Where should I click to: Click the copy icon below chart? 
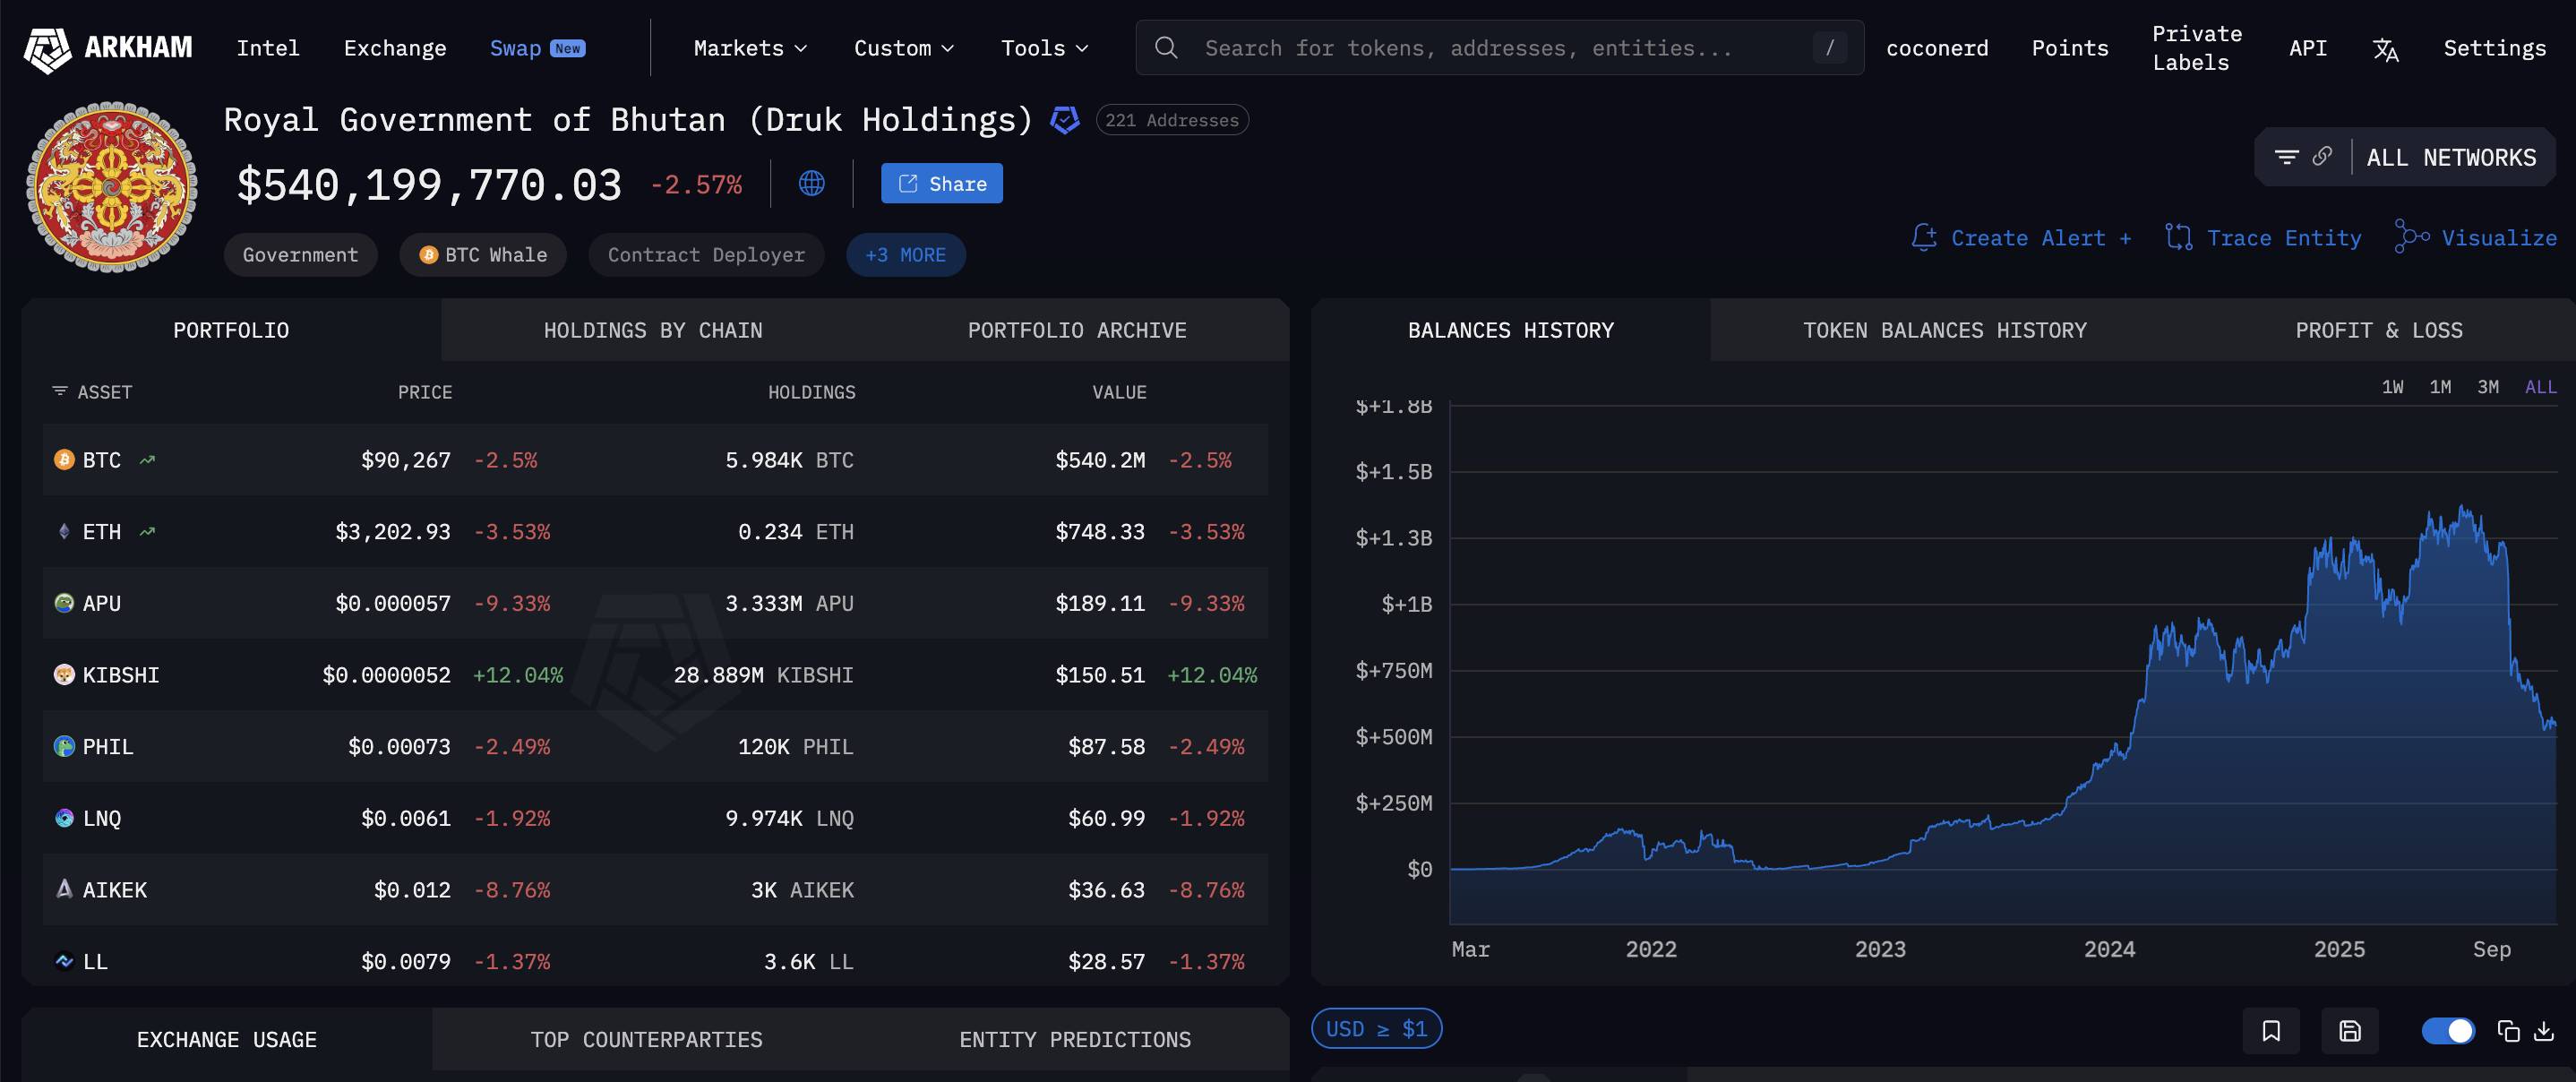tap(2507, 1030)
